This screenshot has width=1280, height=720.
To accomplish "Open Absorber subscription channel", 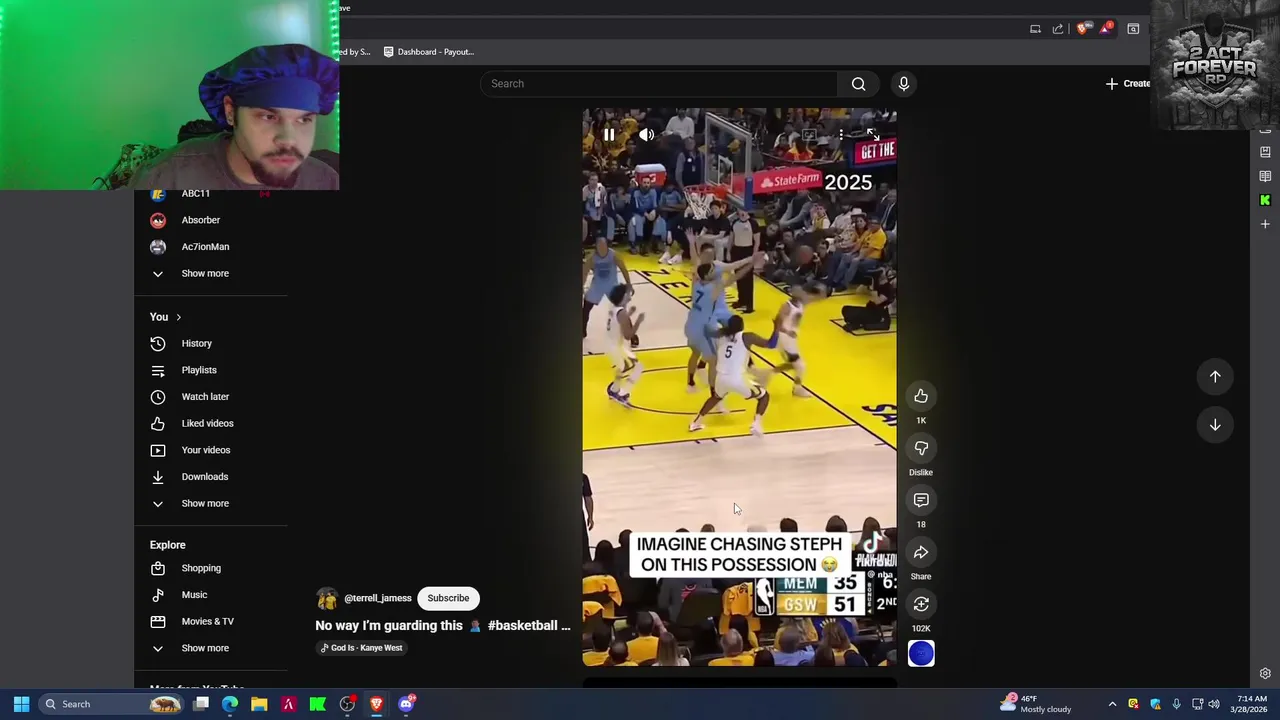I will (x=200, y=220).
